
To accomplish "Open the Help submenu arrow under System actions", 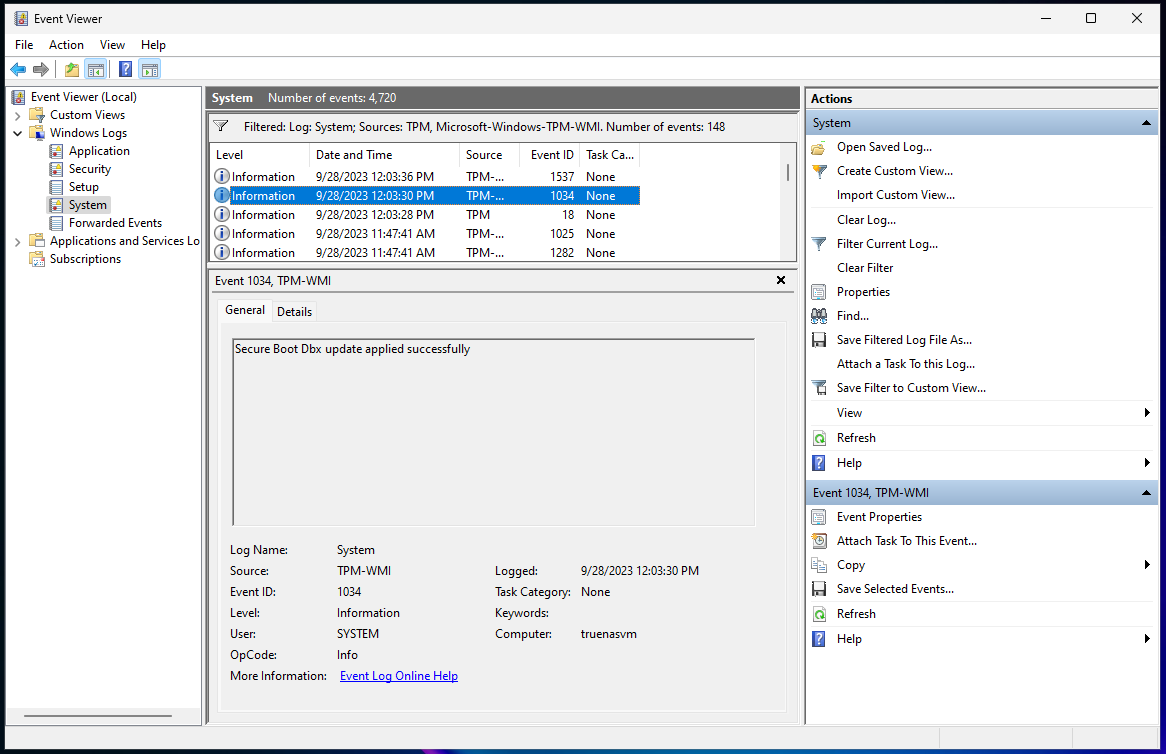I will [1147, 463].
